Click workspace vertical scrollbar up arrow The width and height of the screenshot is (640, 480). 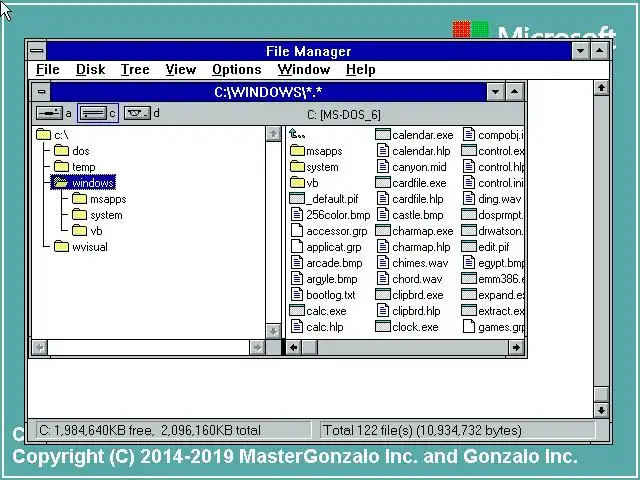click(x=601, y=88)
